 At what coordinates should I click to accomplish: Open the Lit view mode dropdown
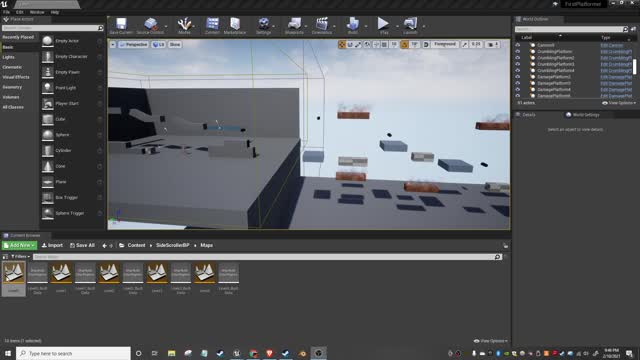click(158, 44)
